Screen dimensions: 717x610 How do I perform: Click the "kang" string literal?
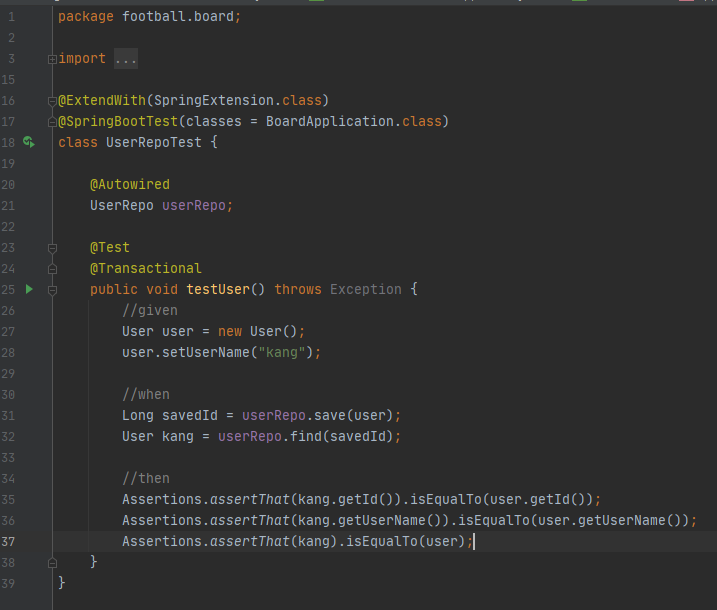pos(282,353)
